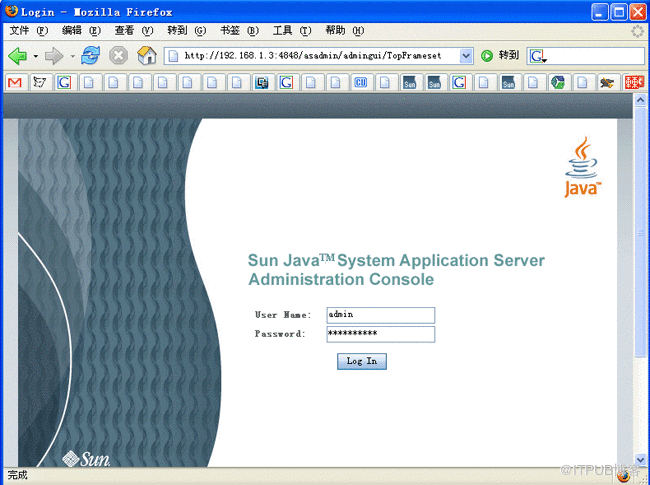Viewport: 650px width, 485px height.
Task: Click the User Name input field
Action: pos(381,315)
